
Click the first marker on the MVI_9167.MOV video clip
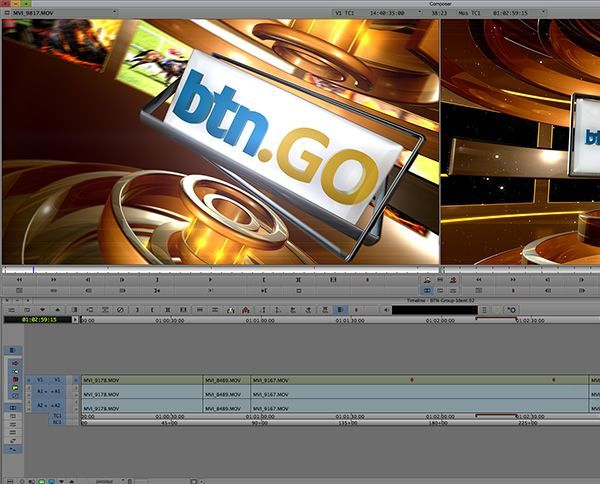[412, 380]
